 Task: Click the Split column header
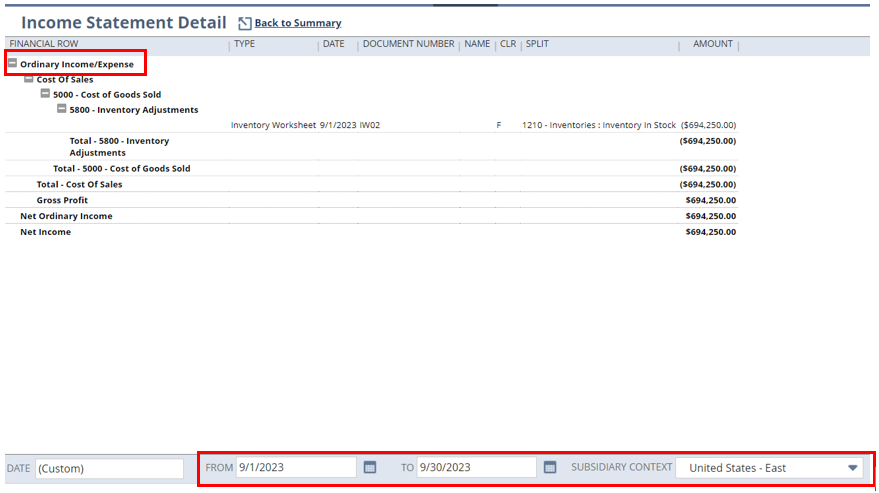pyautogui.click(x=537, y=44)
